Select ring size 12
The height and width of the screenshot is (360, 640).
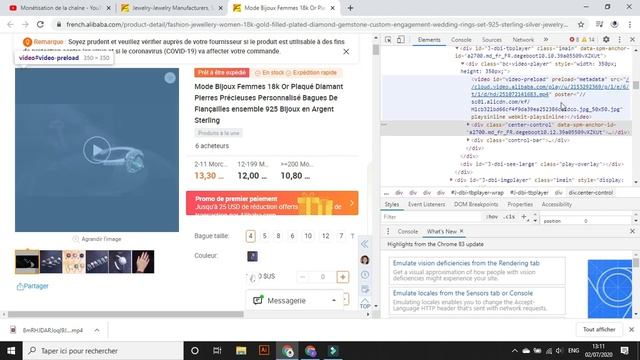(x=325, y=236)
